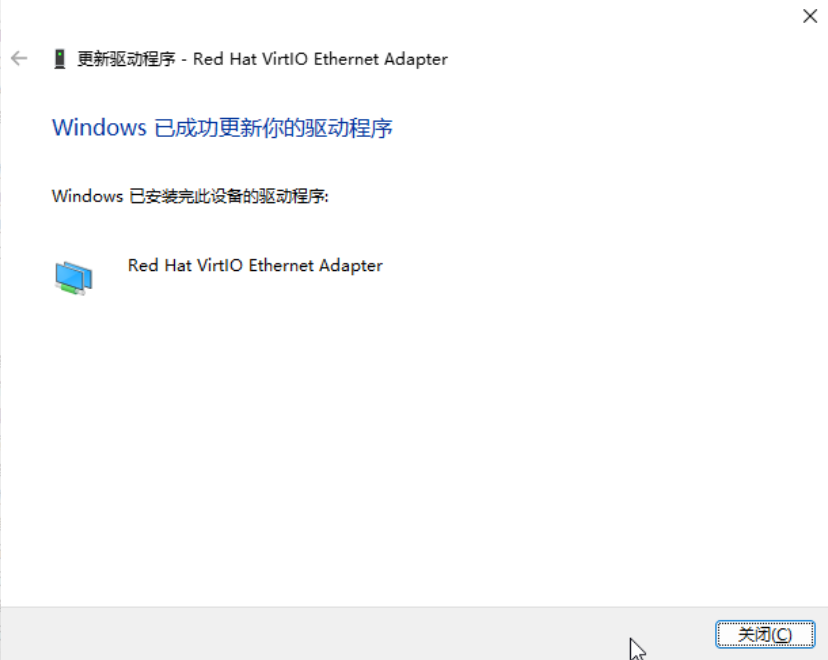Image resolution: width=828 pixels, height=660 pixels.
Task: Click the heading Windows 已成功更新你的驱动程序
Action: click(222, 128)
